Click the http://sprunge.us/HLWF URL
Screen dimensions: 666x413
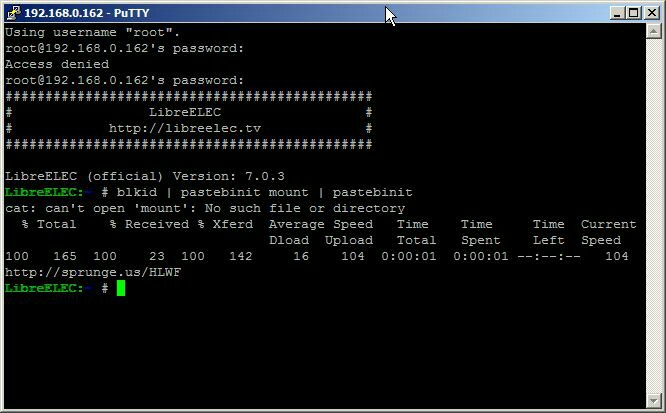(93, 272)
